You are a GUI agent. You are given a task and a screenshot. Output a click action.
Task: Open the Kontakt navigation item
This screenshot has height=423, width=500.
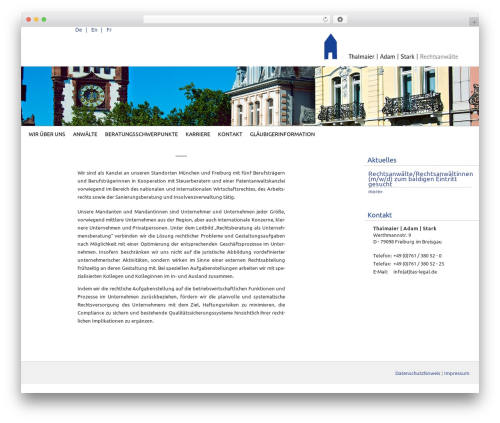tap(230, 134)
